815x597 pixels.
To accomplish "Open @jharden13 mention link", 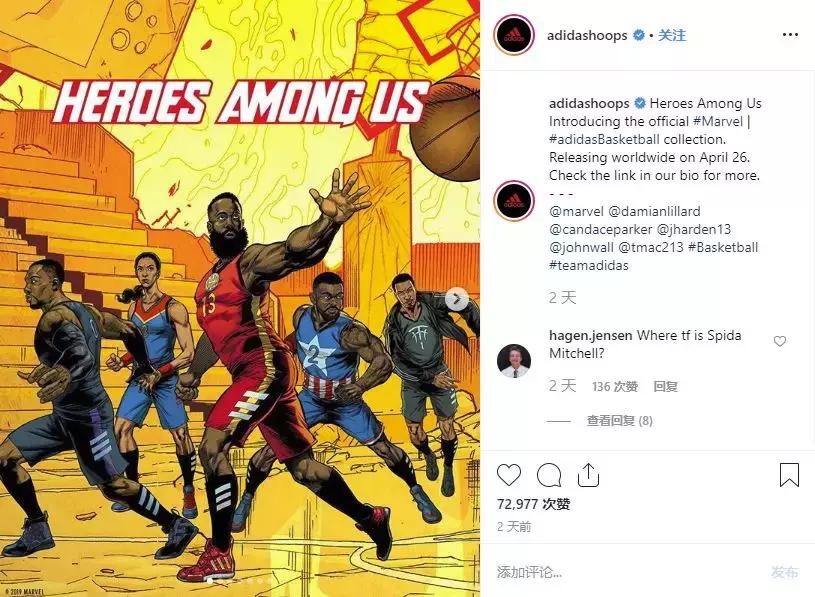I will (694, 229).
